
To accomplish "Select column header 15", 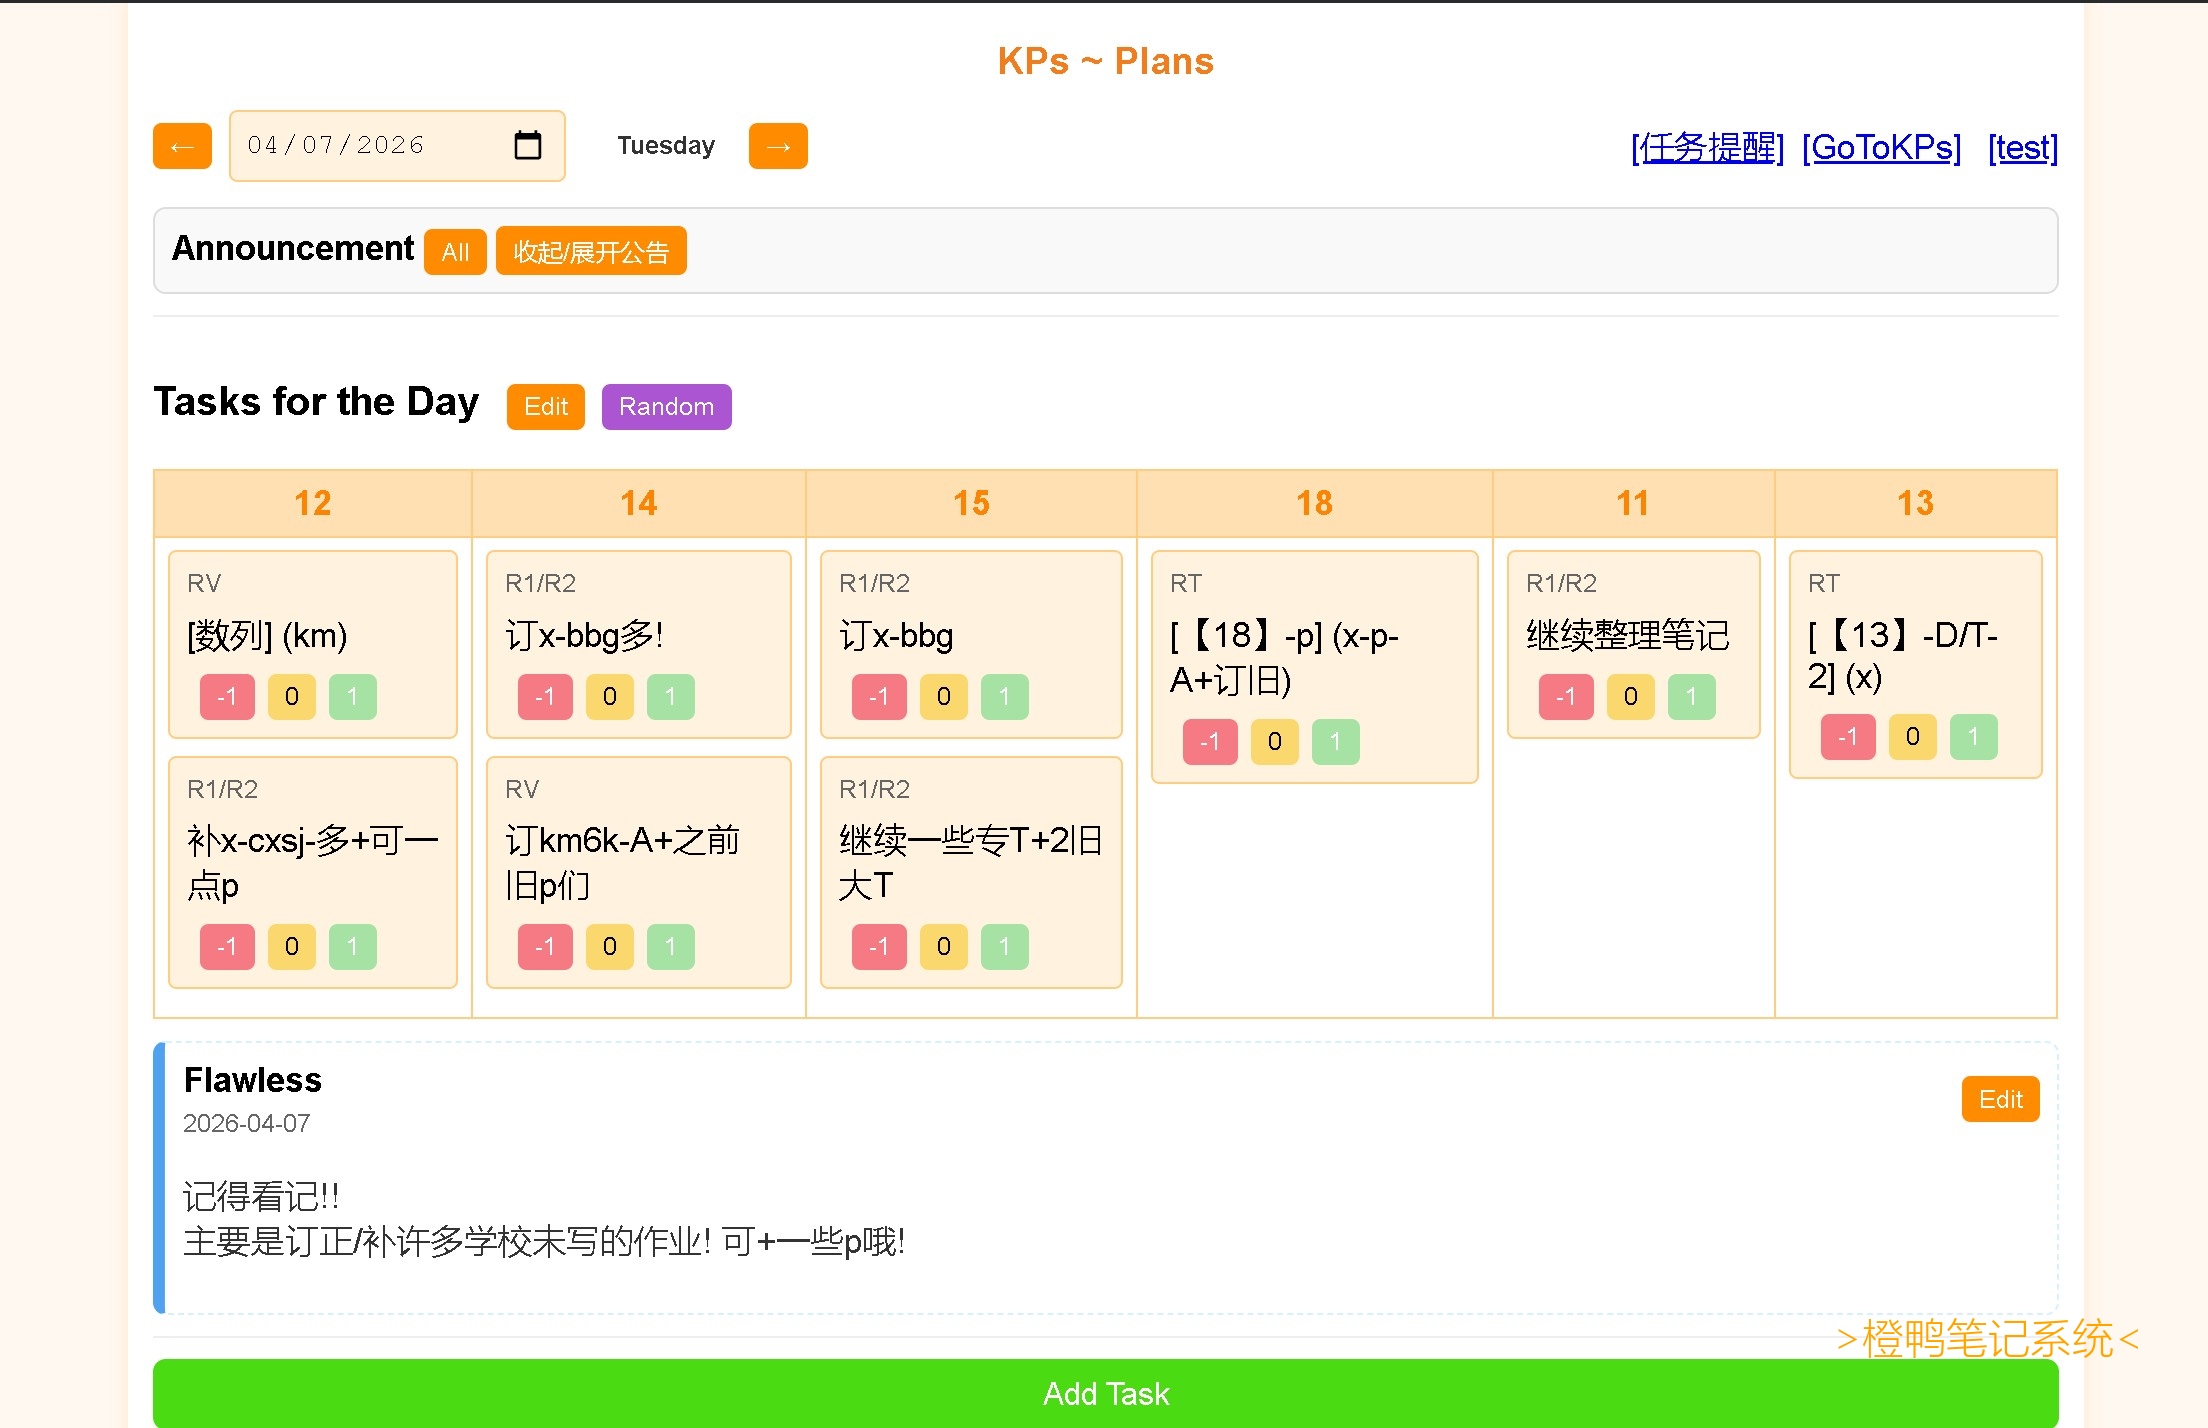I will [971, 503].
